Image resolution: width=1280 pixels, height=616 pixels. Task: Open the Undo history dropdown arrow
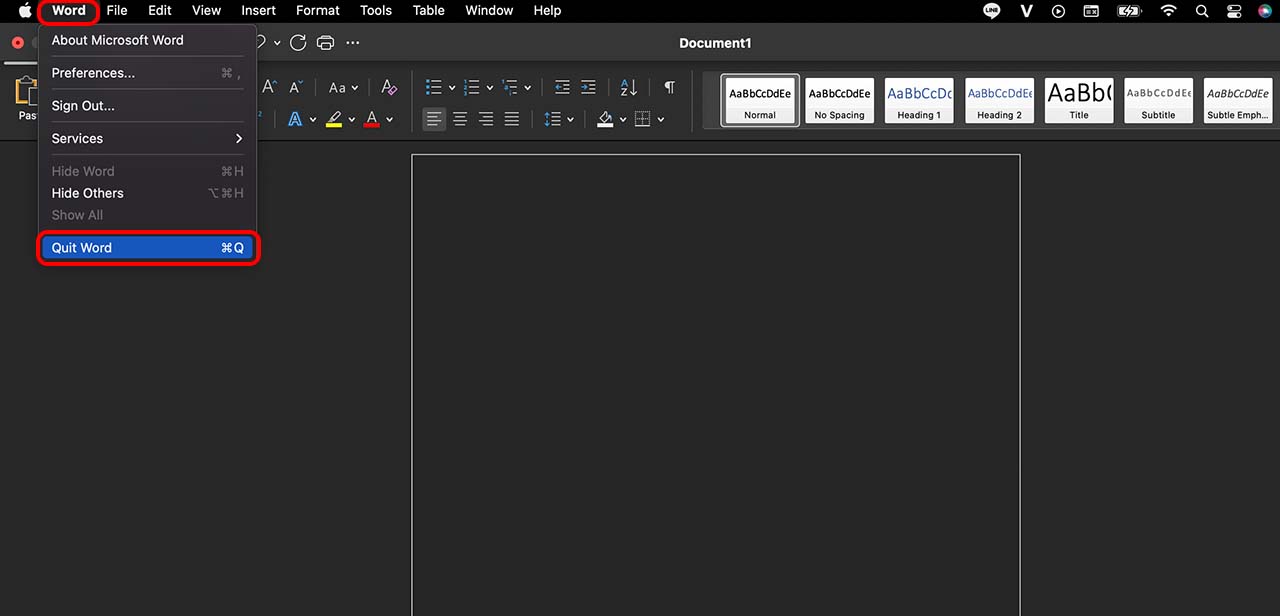(277, 43)
